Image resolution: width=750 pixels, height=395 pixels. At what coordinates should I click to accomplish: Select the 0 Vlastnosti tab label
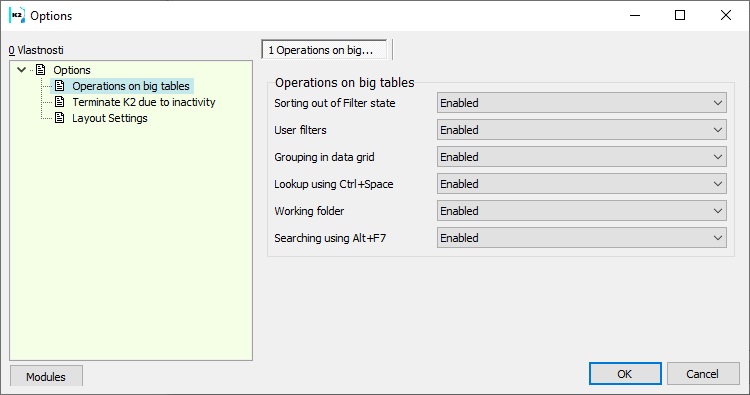coord(36,50)
